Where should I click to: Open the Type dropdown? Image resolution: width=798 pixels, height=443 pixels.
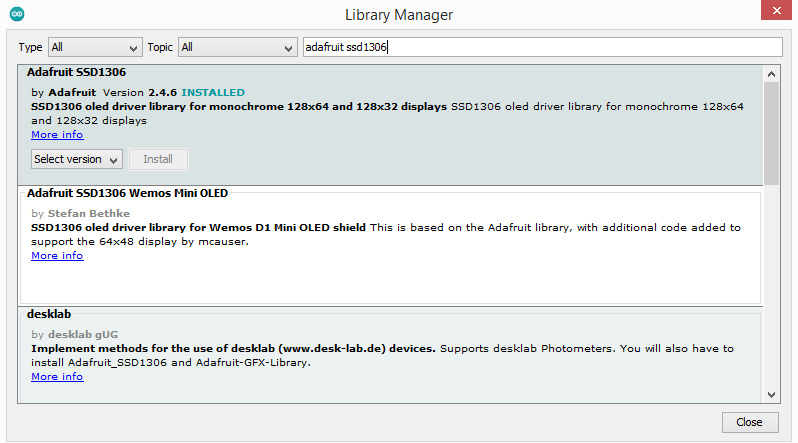tap(95, 47)
